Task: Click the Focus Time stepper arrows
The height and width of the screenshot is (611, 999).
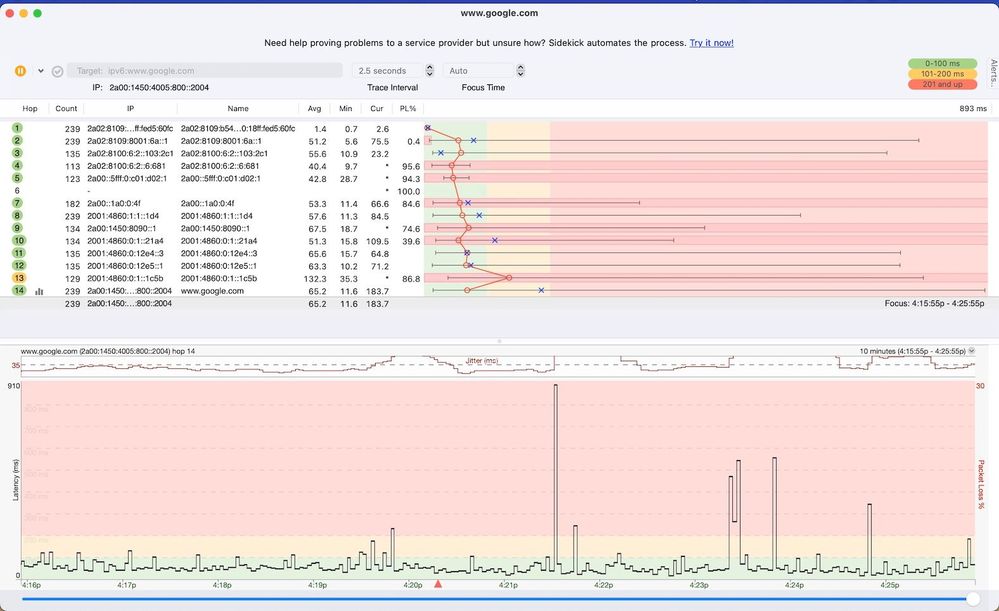Action: [x=521, y=71]
